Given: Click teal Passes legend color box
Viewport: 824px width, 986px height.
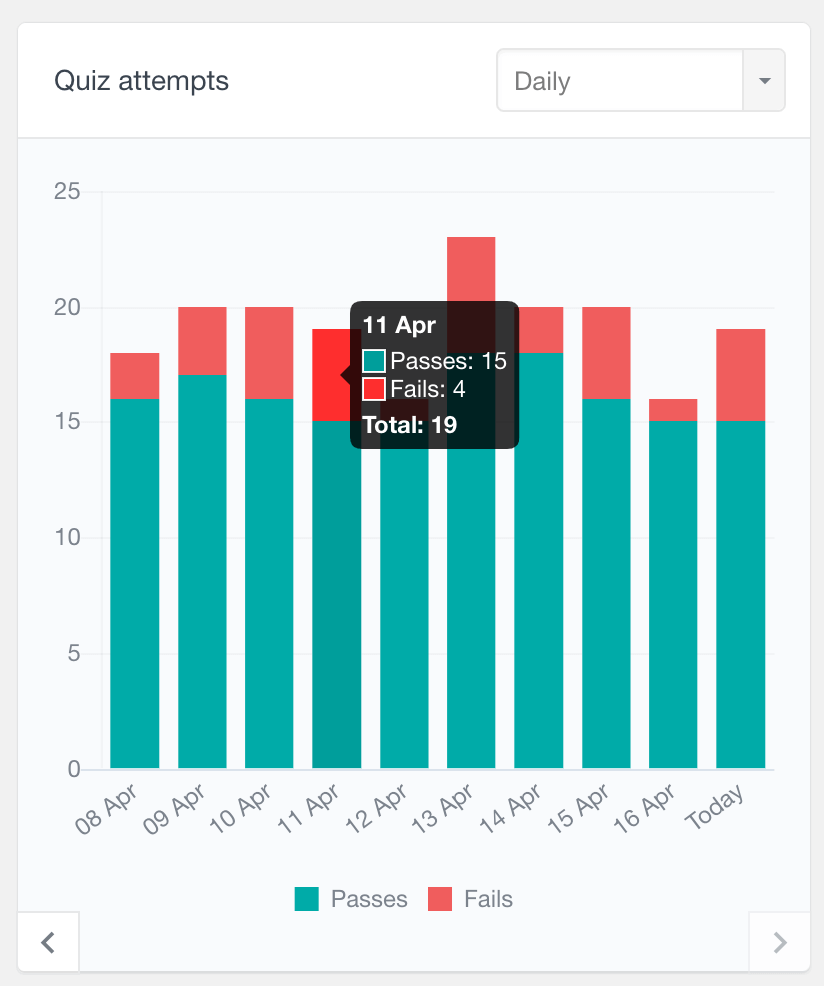Looking at the screenshot, I should pyautogui.click(x=306, y=899).
